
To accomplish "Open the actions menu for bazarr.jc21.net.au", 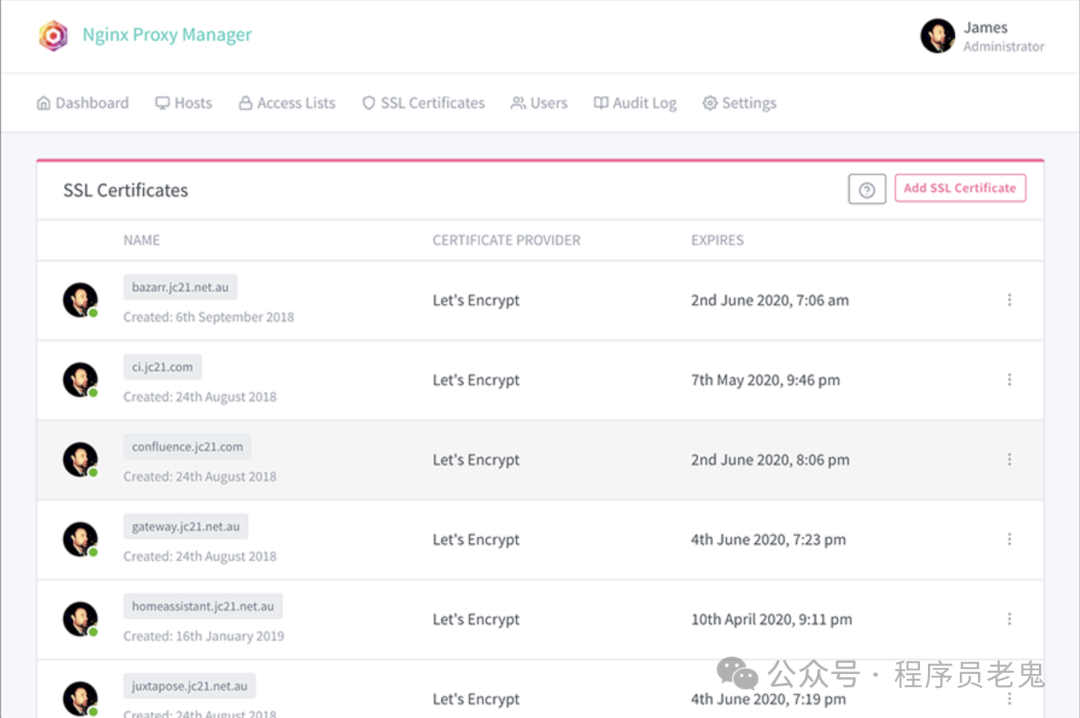I will (1009, 300).
